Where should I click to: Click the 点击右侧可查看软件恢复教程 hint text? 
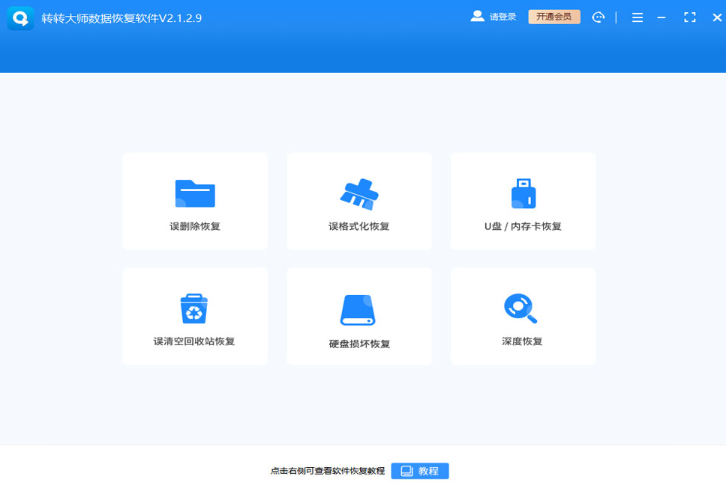click(328, 471)
